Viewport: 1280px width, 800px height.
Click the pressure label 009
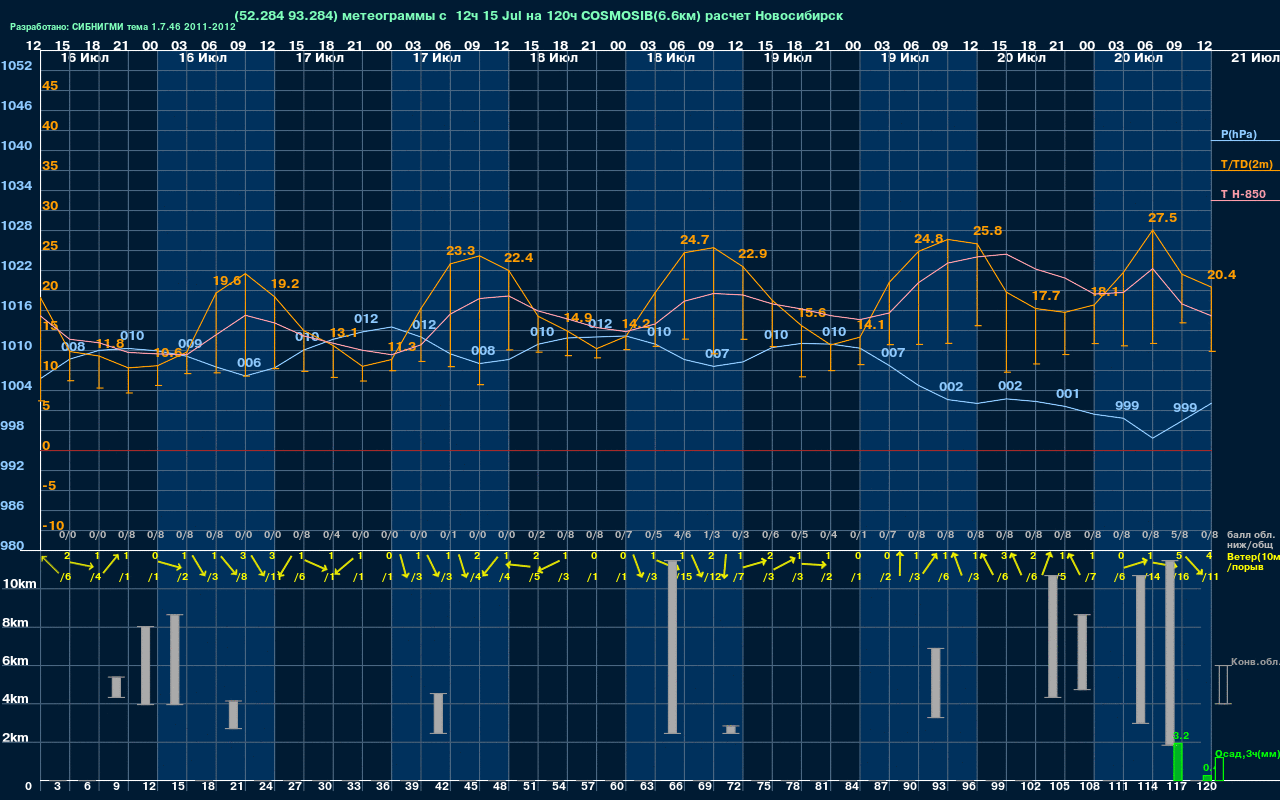190,344
